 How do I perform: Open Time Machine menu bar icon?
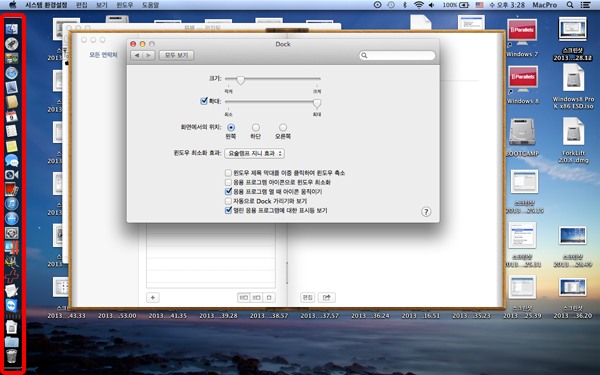391,5
